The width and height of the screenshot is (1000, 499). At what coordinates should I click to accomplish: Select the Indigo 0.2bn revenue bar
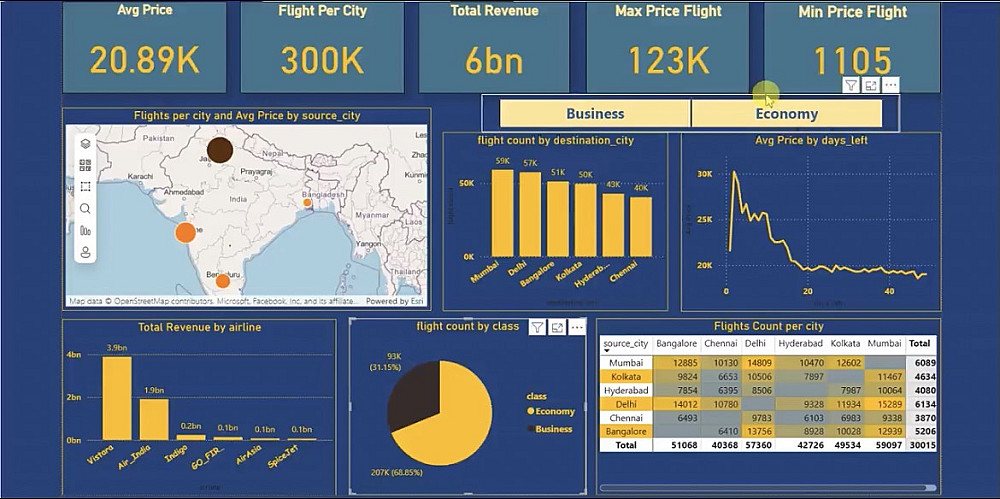pos(191,438)
